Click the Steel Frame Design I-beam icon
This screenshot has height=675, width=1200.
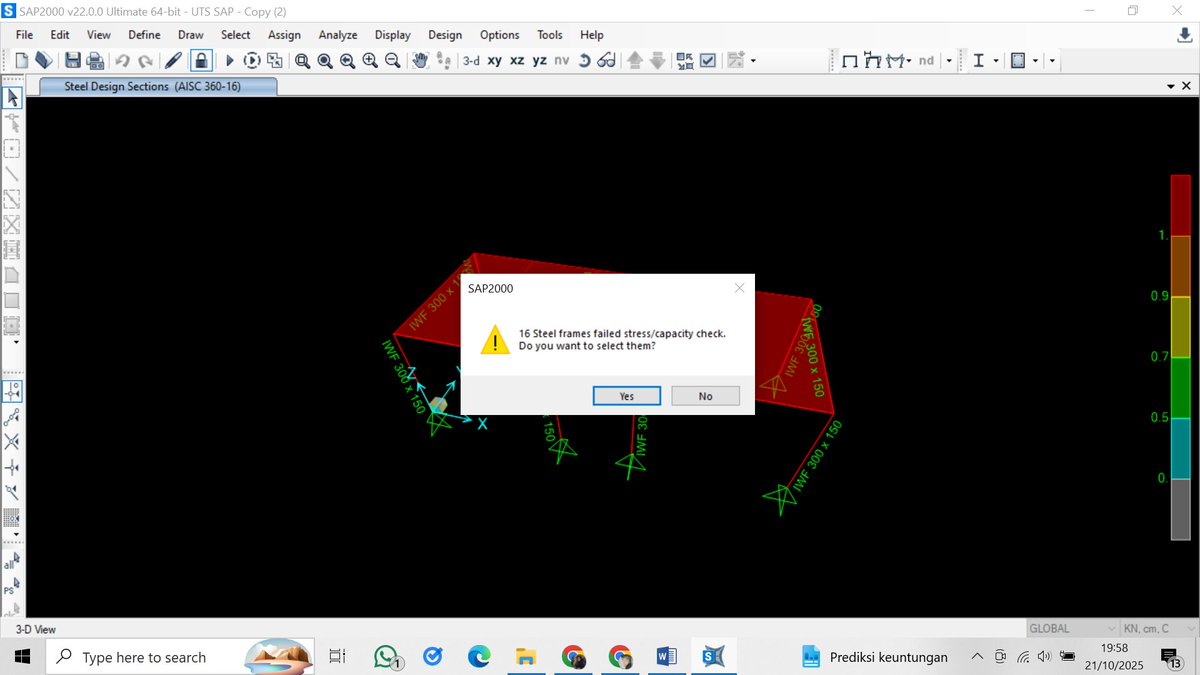tap(979, 61)
